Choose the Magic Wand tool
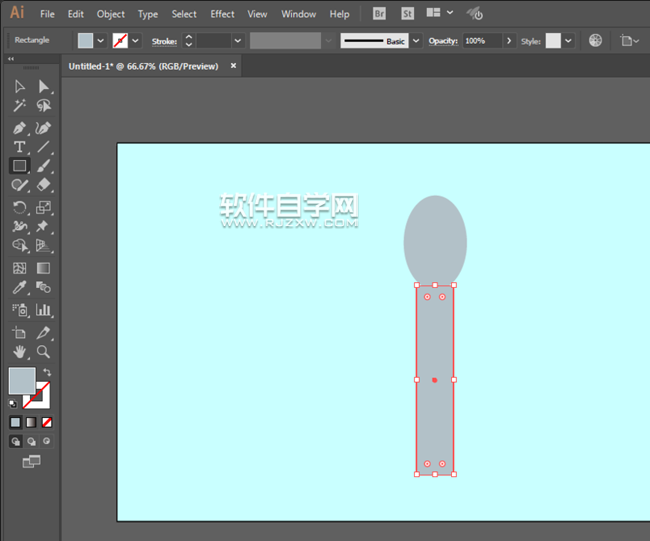The height and width of the screenshot is (541, 650). pyautogui.click(x=19, y=106)
